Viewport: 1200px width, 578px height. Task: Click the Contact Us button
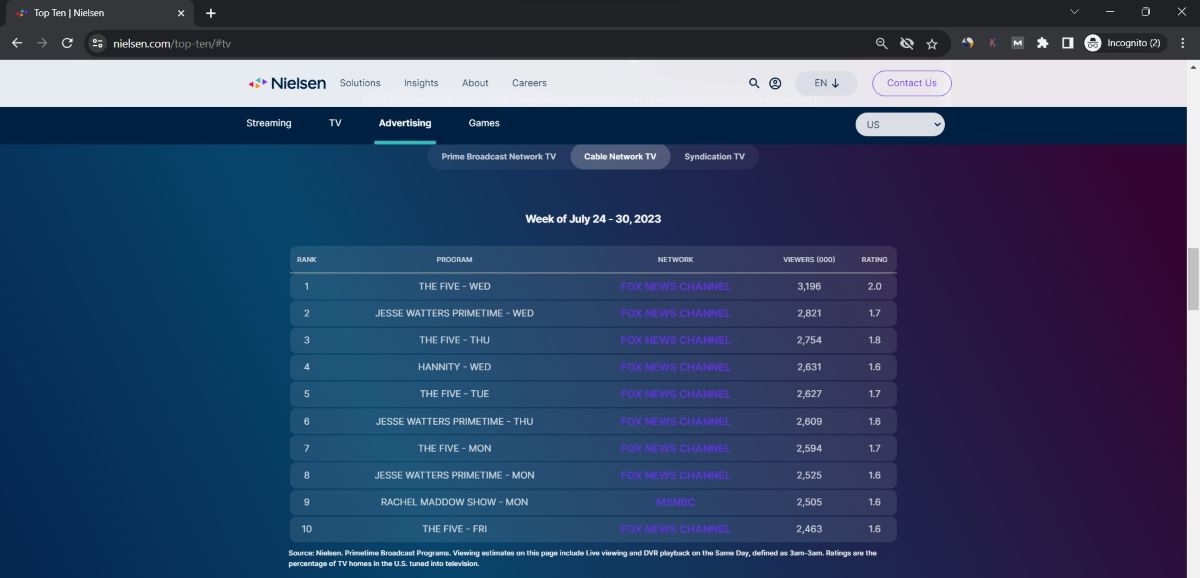[x=911, y=83]
